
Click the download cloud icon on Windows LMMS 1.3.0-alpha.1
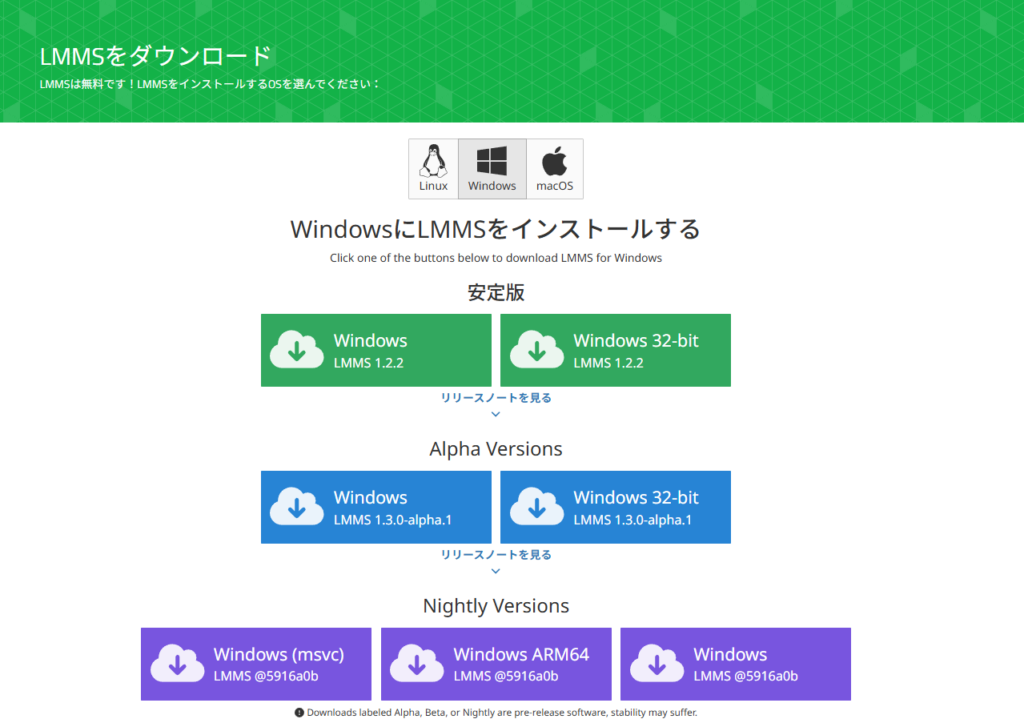pos(297,507)
